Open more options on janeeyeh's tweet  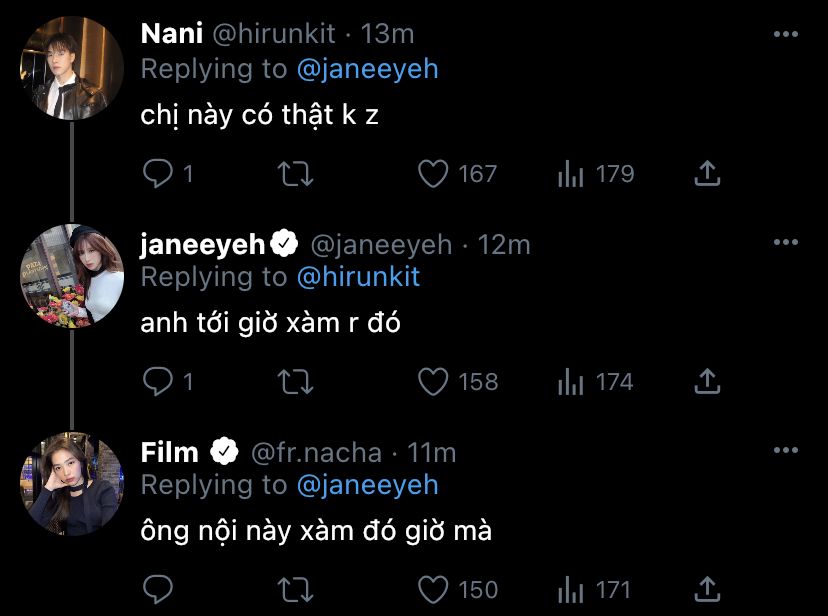coord(786,243)
